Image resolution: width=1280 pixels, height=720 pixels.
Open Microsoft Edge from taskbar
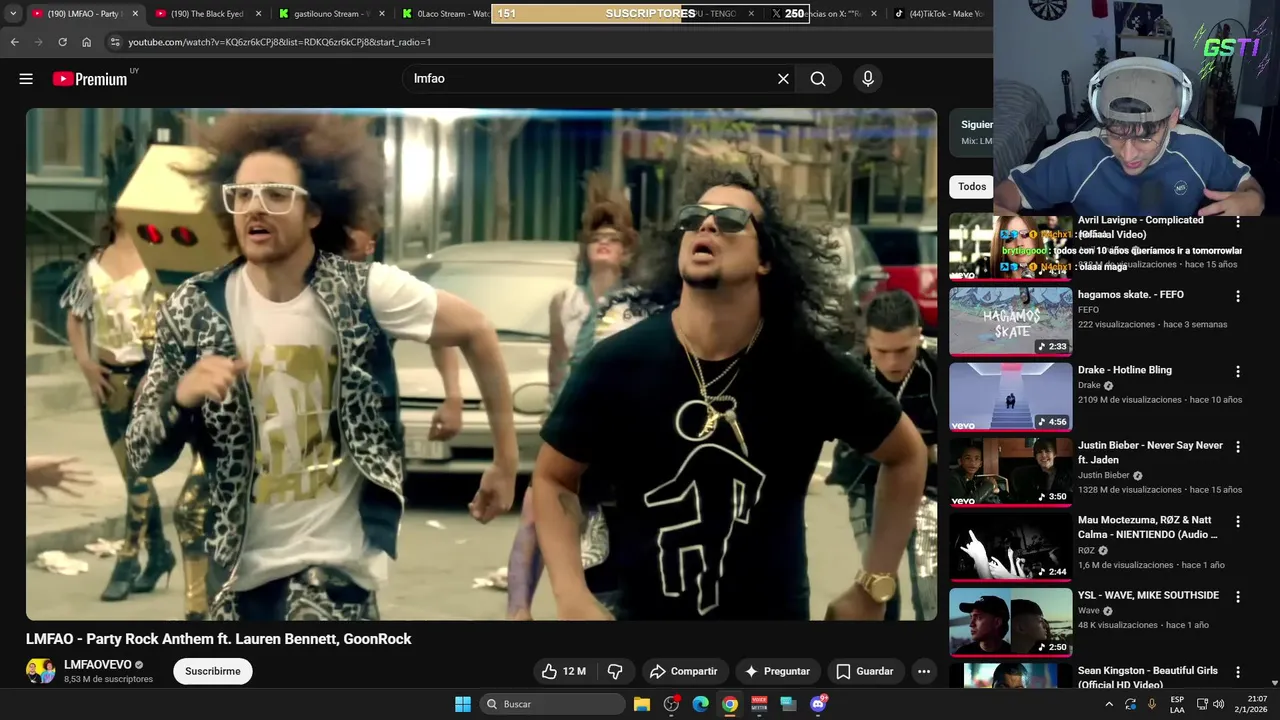click(x=701, y=704)
